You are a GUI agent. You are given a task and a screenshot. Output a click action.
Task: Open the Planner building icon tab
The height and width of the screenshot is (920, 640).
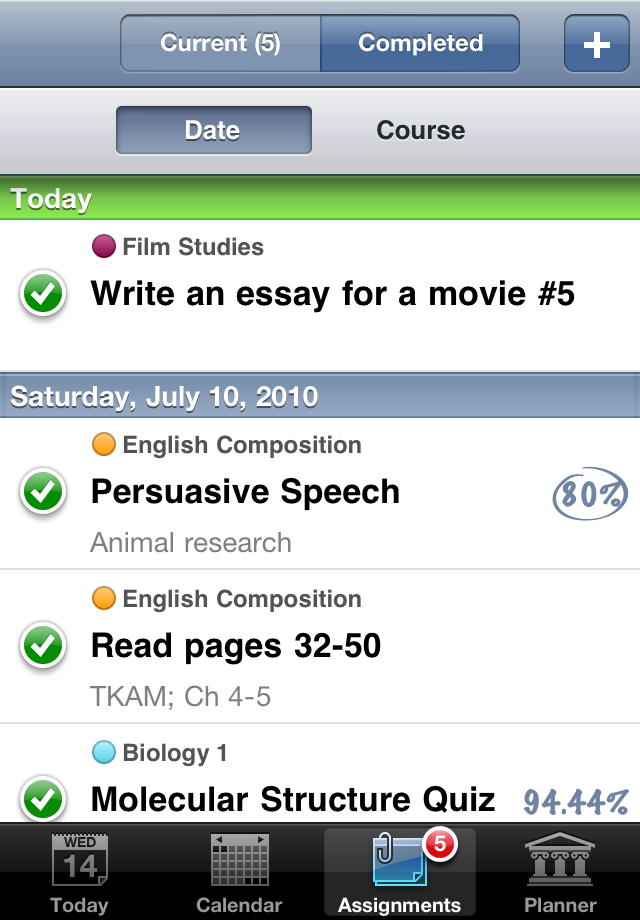pyautogui.click(x=560, y=874)
